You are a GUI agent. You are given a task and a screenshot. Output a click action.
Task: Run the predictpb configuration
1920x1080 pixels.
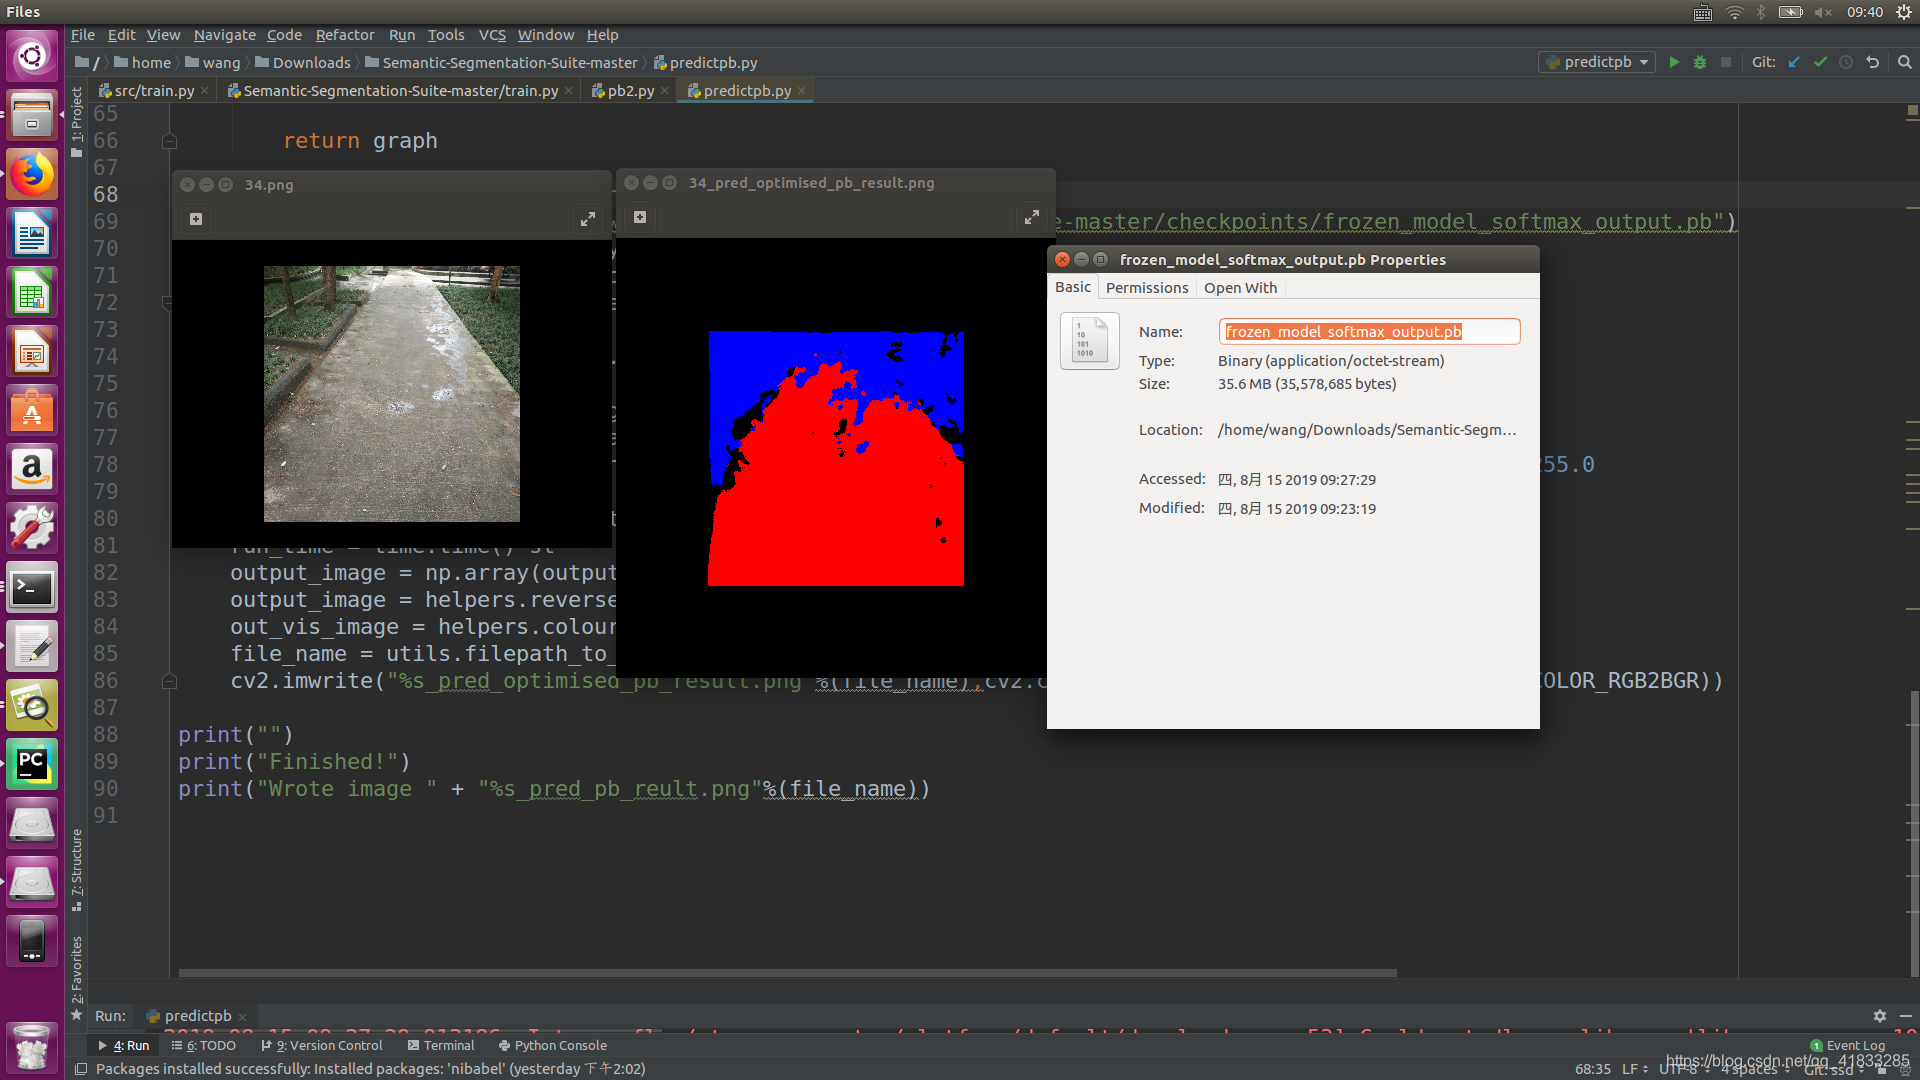point(1674,62)
